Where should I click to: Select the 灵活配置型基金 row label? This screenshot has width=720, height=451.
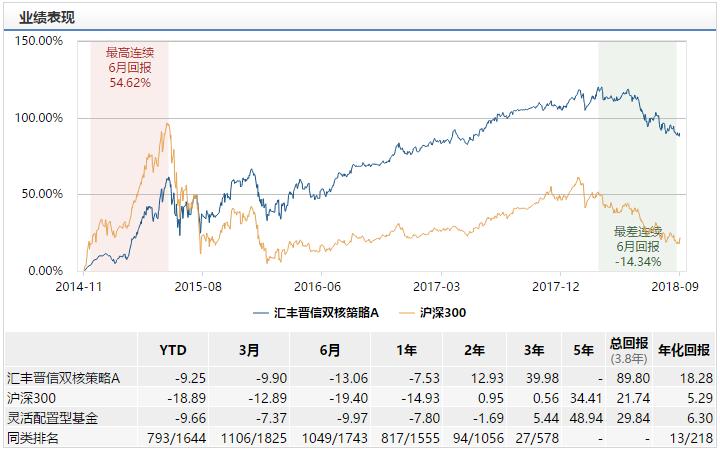[x=52, y=418]
